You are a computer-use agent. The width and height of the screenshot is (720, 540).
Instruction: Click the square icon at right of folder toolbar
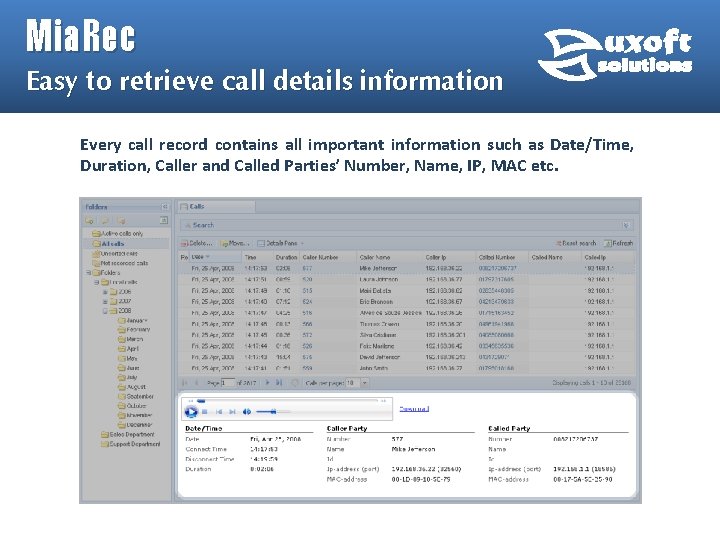[x=163, y=220]
